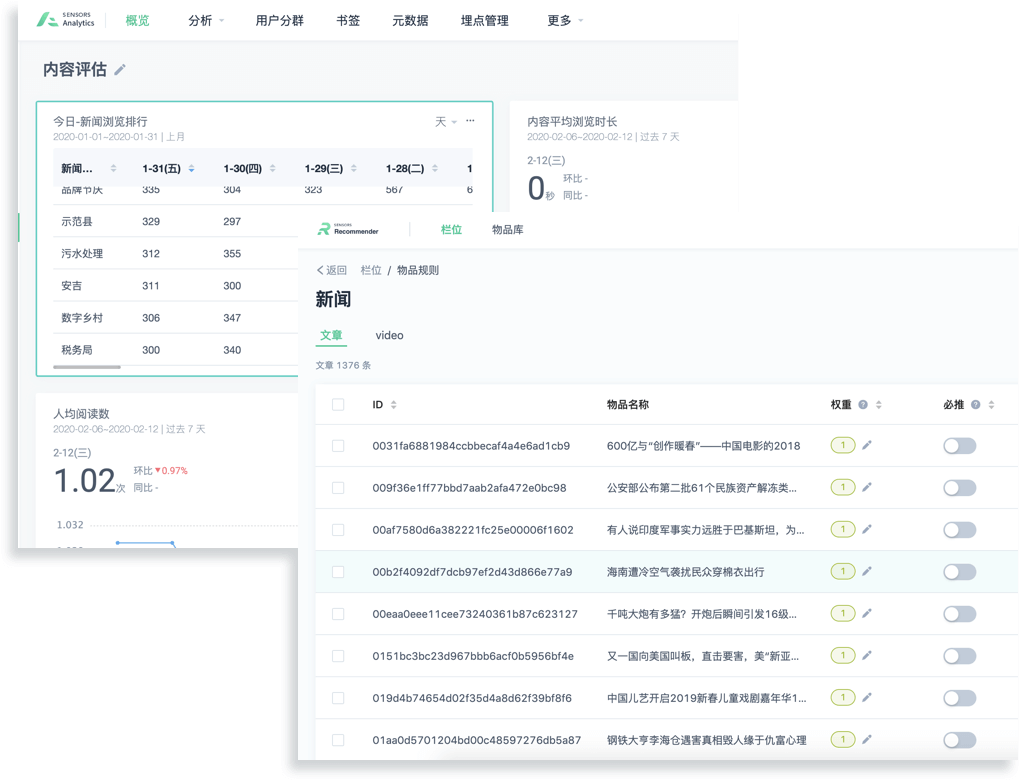This screenshot has width=1020, height=780.
Task: Sort the table by ID column arrows
Action: click(393, 405)
